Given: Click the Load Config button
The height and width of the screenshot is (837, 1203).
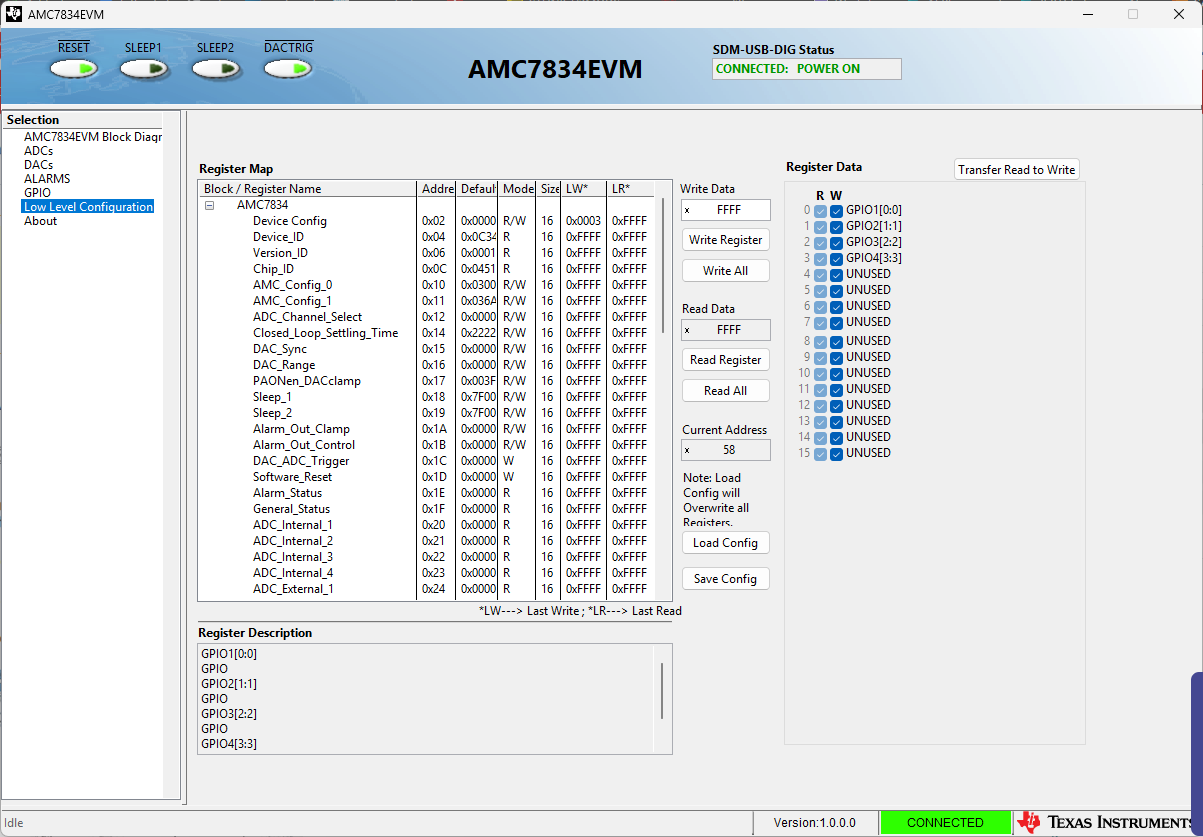Looking at the screenshot, I should (x=726, y=543).
